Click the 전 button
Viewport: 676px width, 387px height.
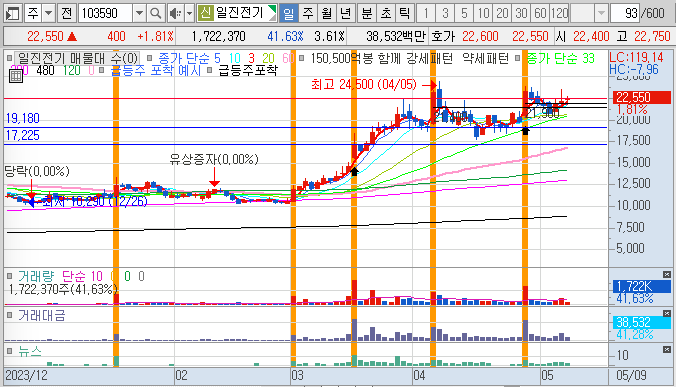point(66,13)
